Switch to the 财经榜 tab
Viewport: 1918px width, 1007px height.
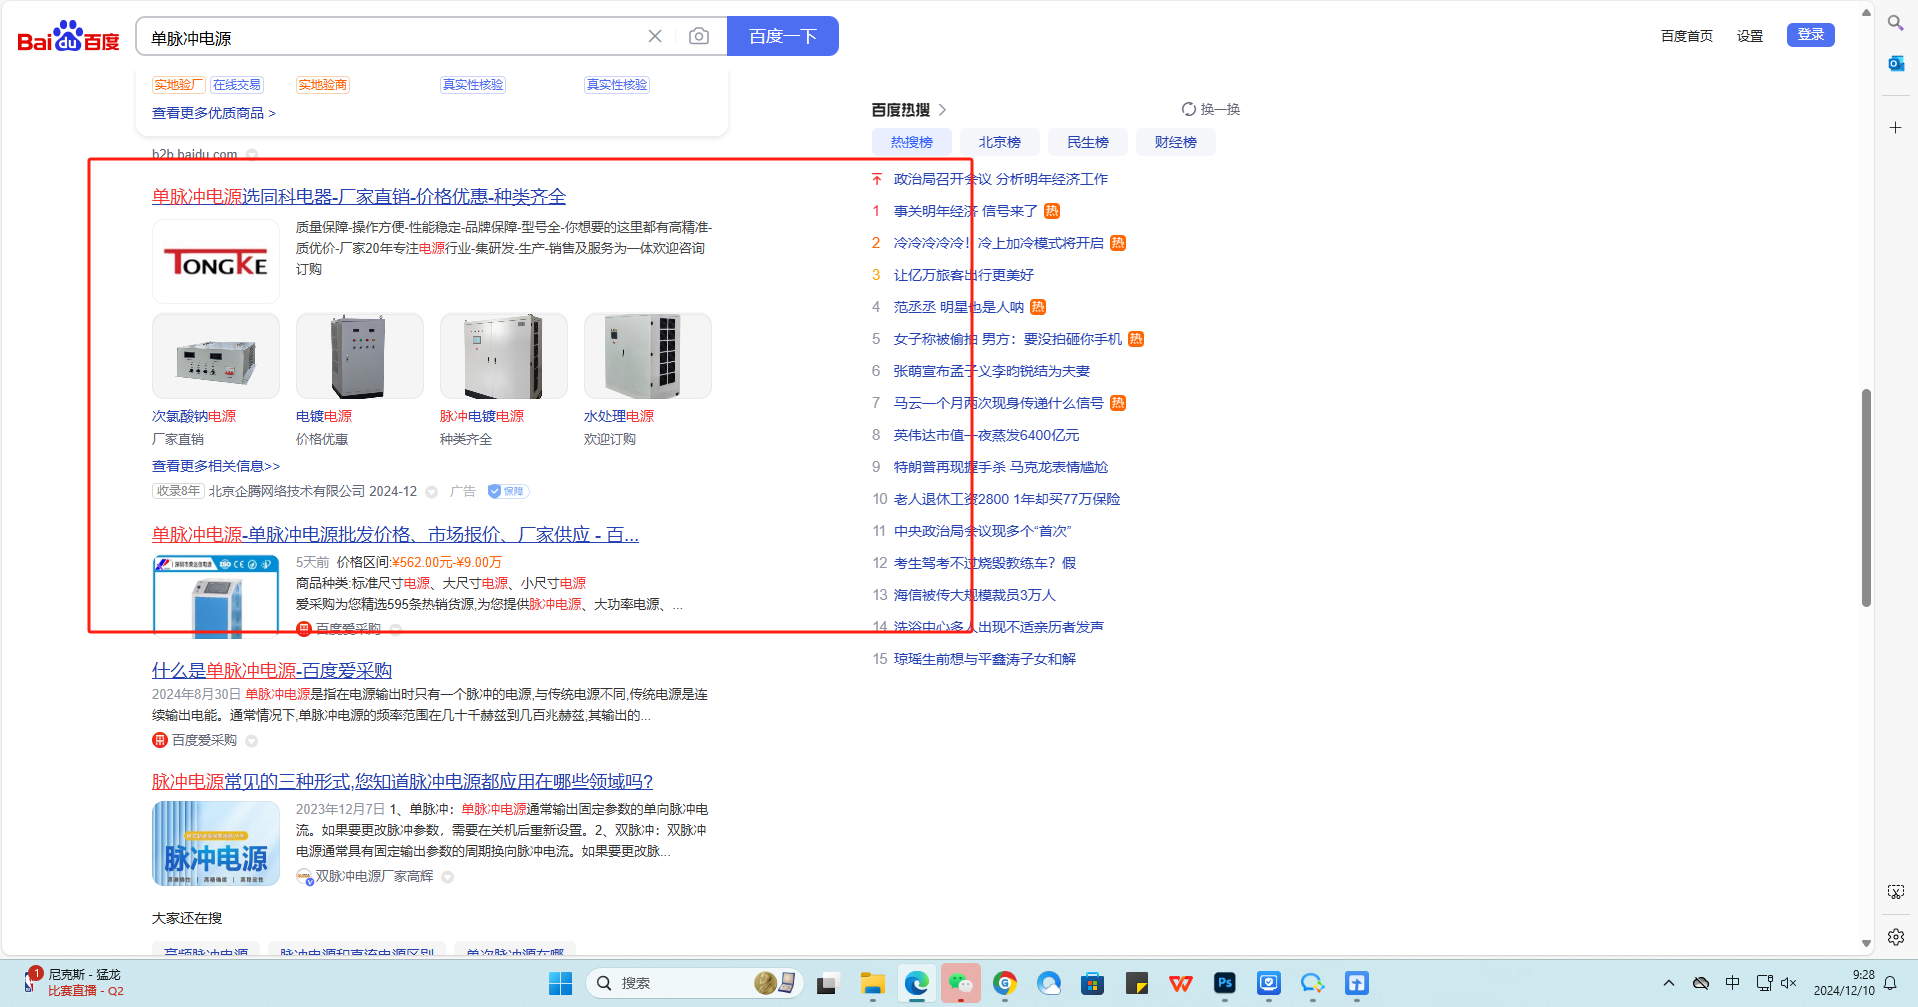pyautogui.click(x=1176, y=142)
